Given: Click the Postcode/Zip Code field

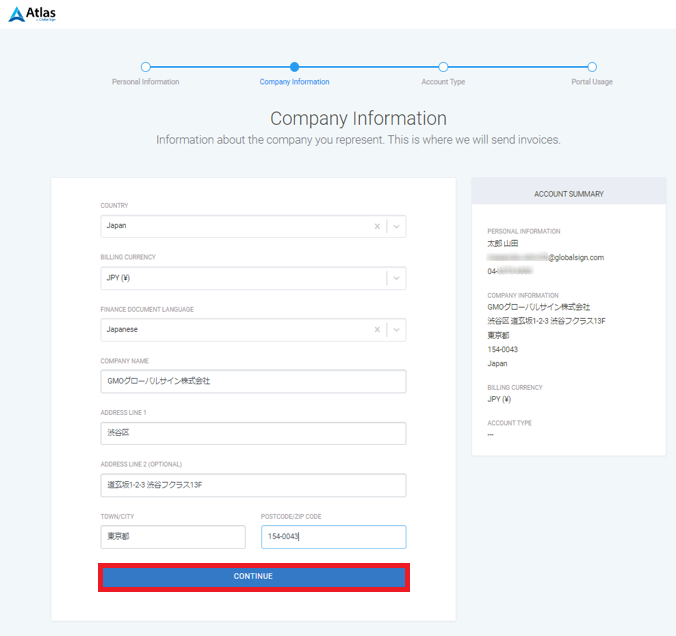Looking at the screenshot, I should tap(334, 537).
